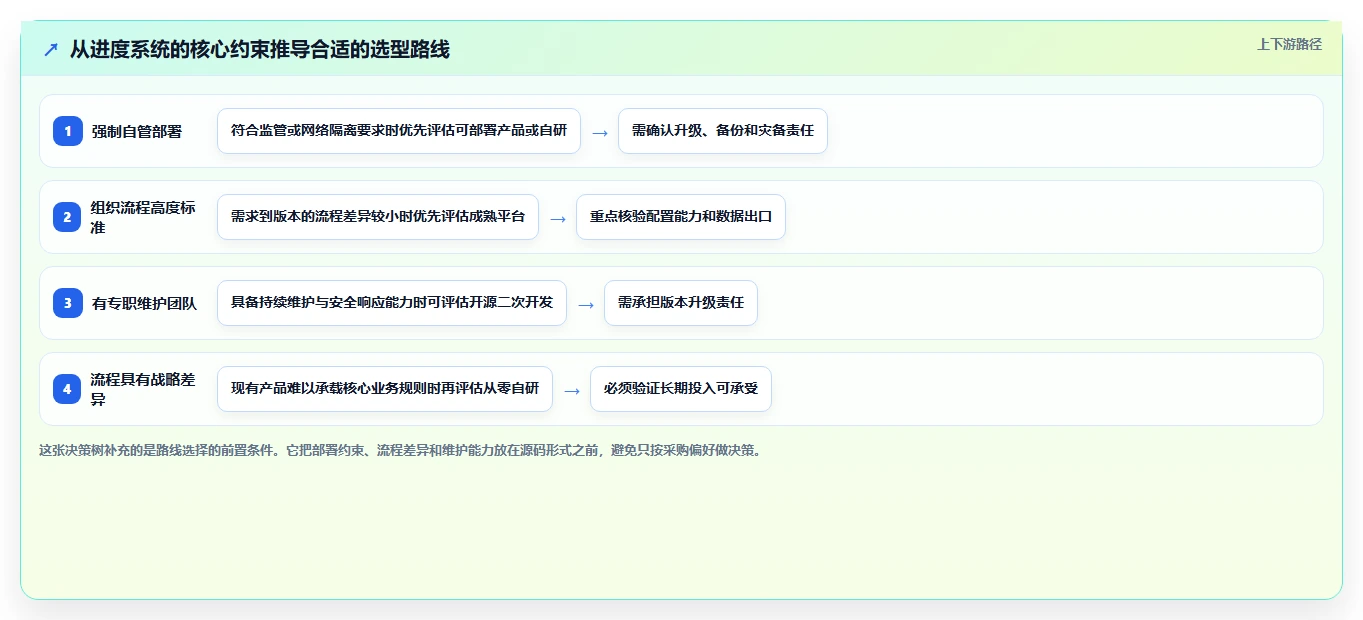1363x620 pixels.
Task: Click the 有专职维护团队 label
Action: pos(144,303)
